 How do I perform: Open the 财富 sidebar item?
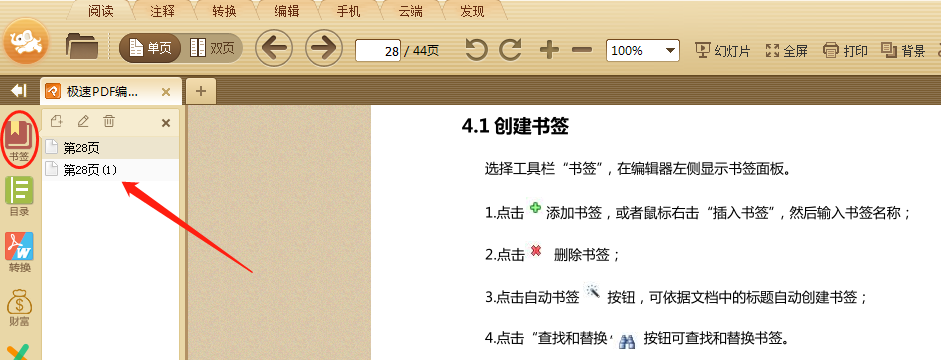click(x=19, y=307)
